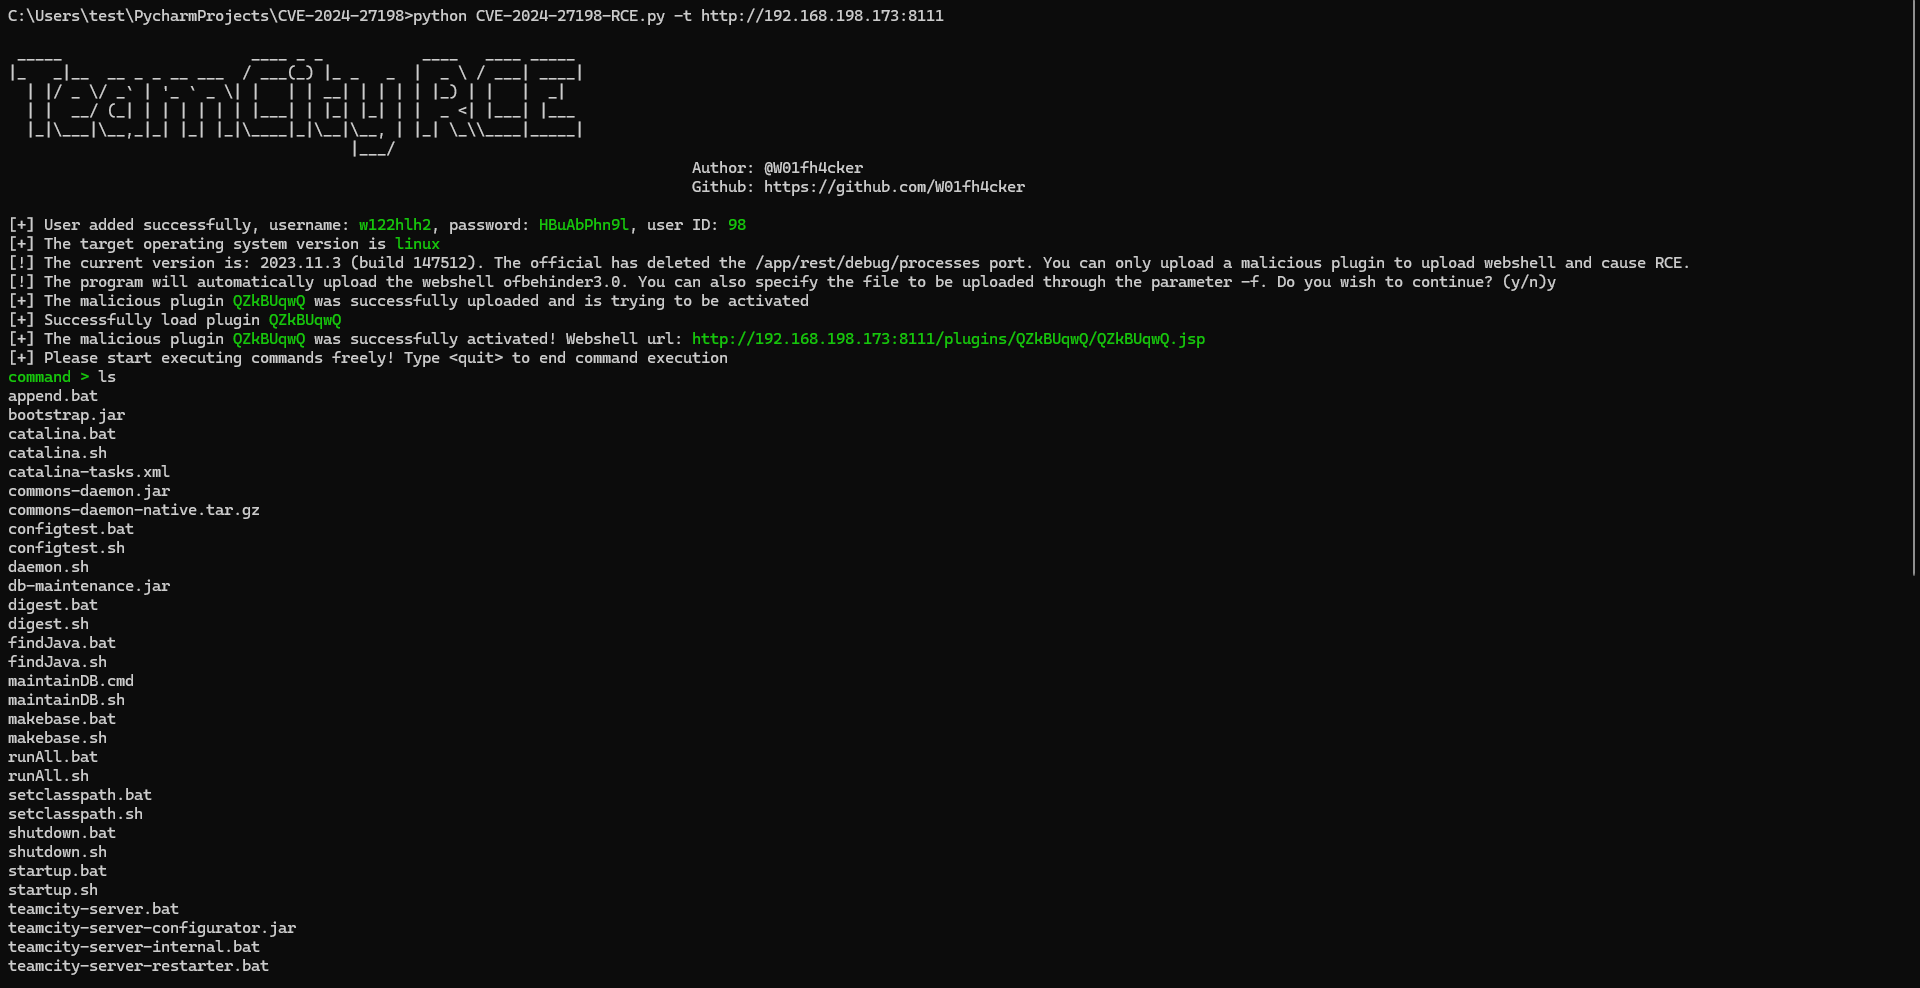Click shutdown.sh file name
The width and height of the screenshot is (1920, 988).
click(x=57, y=852)
